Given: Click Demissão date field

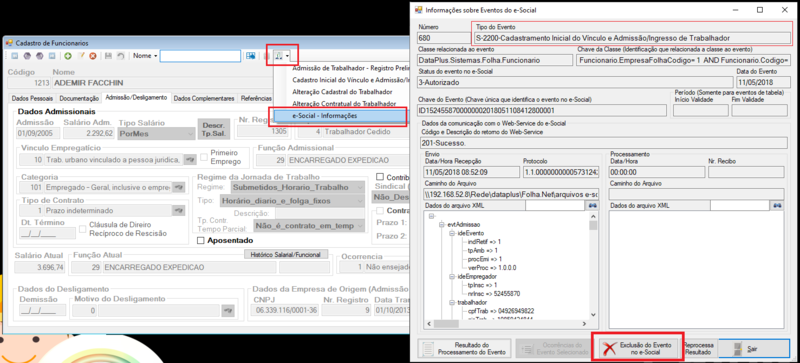Looking at the screenshot, I should 42,310.
